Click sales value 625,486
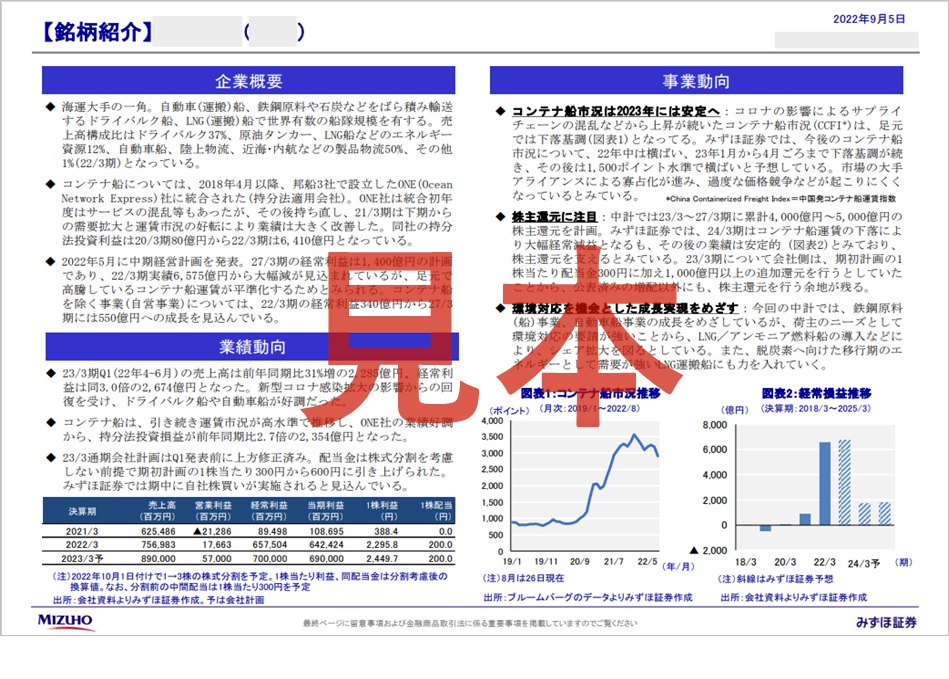Screen dimensions: 949x679 coord(158,531)
